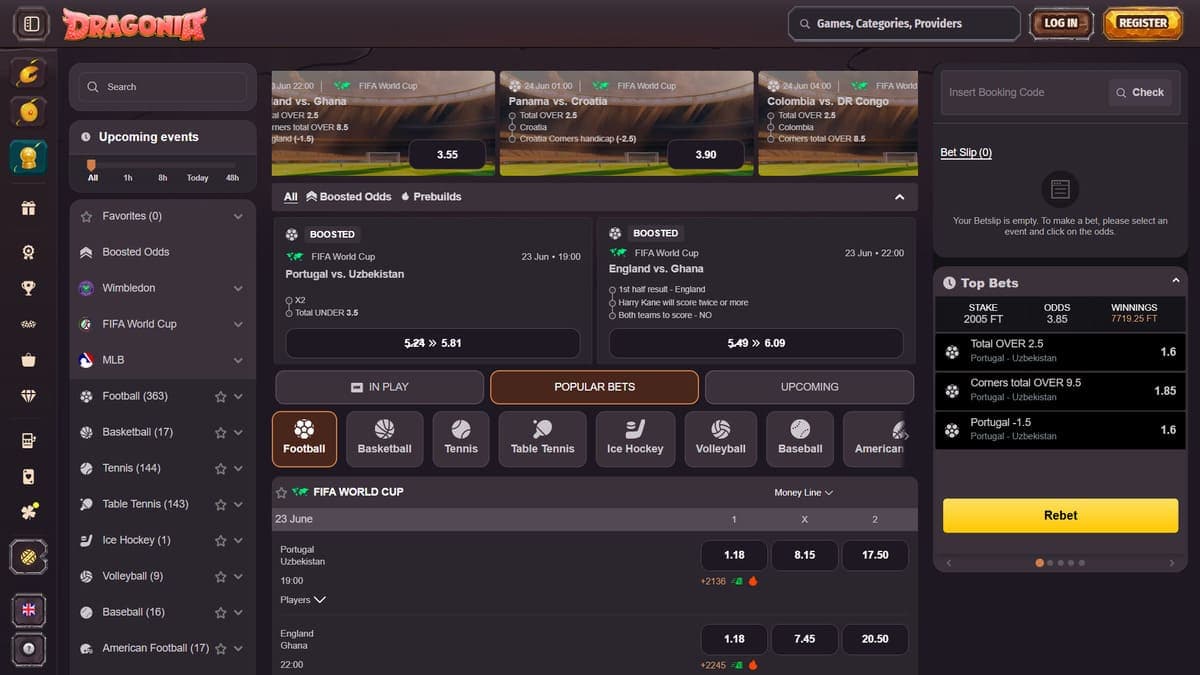1200x675 pixels.
Task: Open the UPCOMING tab
Action: 809,387
